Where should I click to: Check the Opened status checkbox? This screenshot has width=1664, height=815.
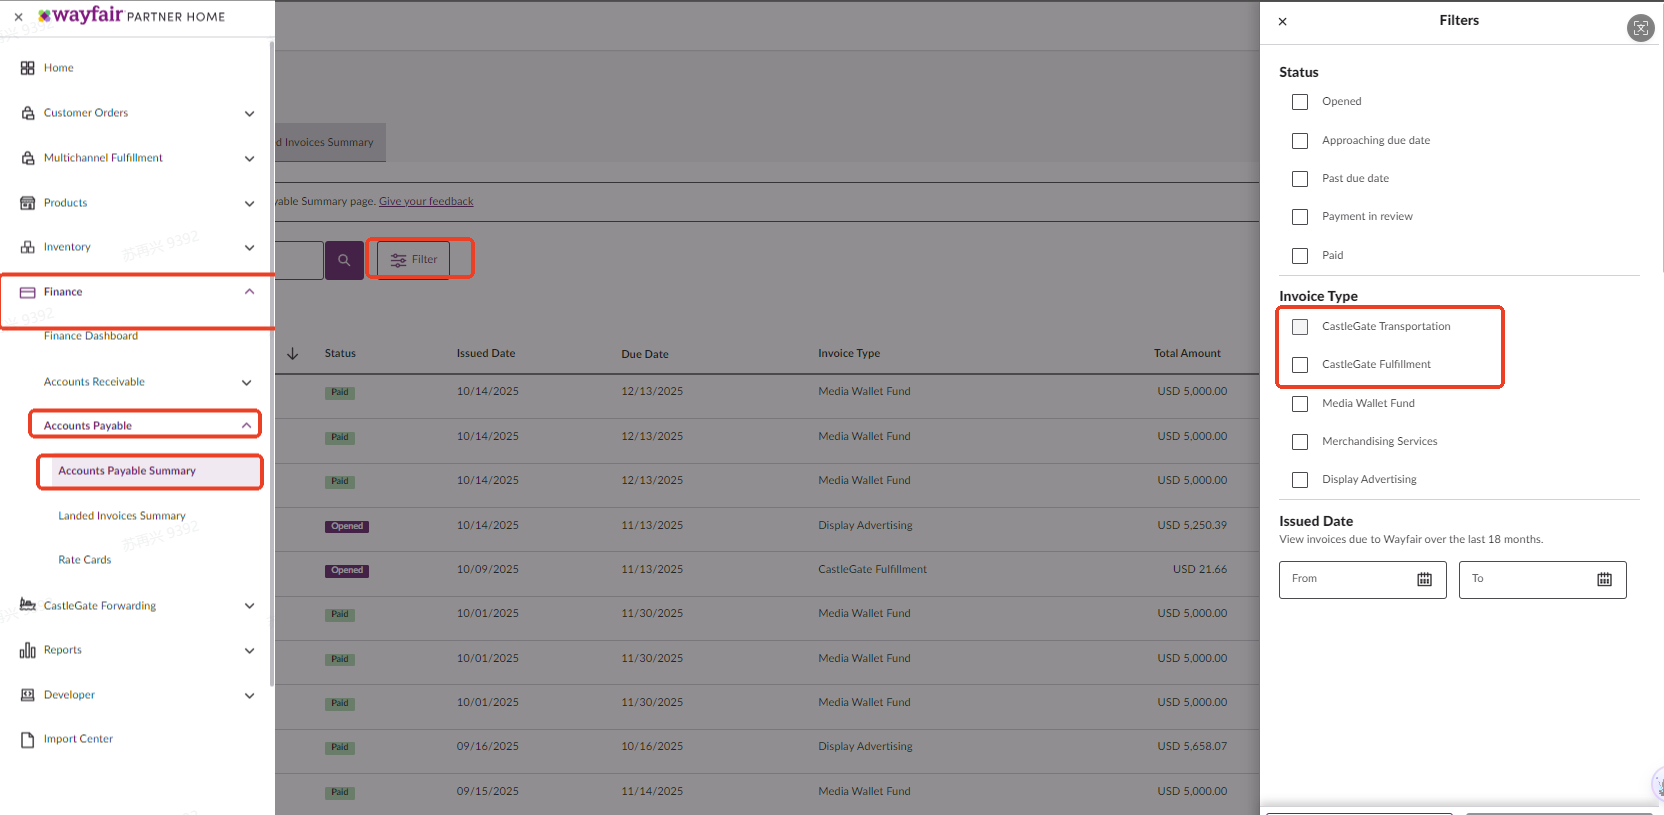1300,102
